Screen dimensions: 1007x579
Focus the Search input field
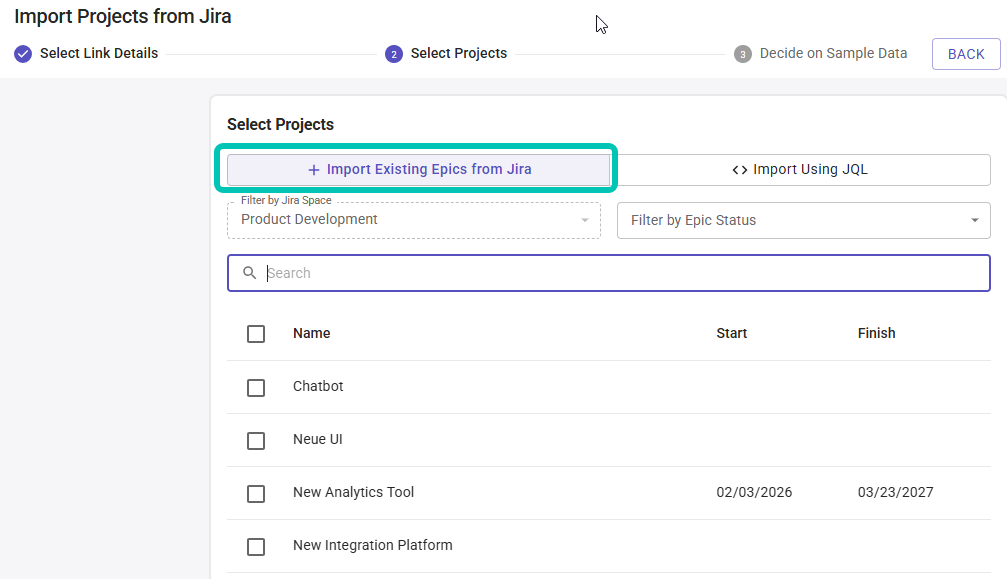609,273
